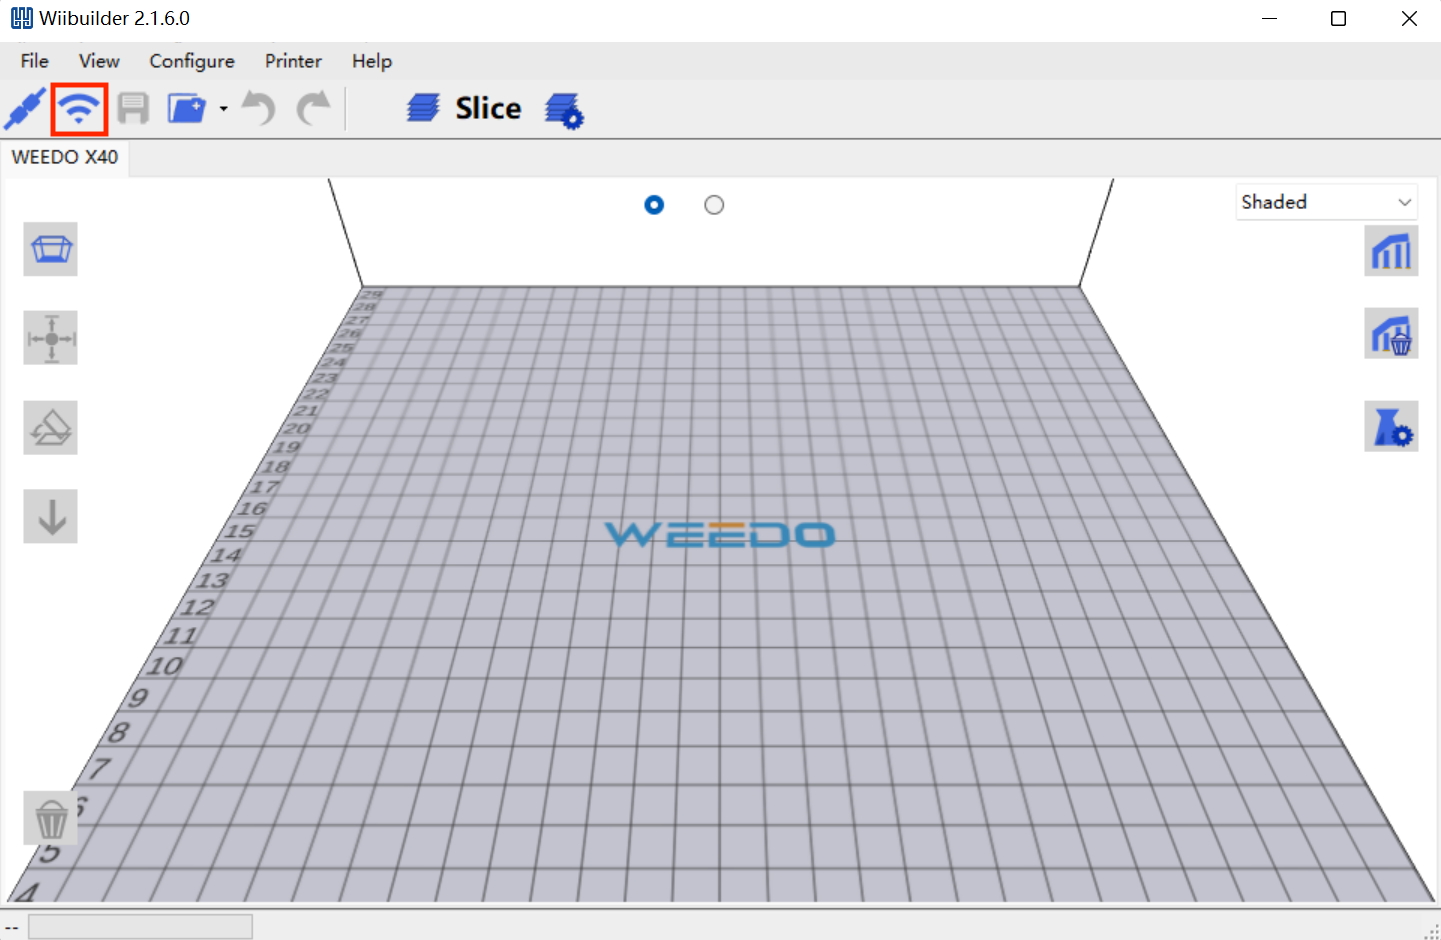Click the lay flat down-arrow icon

[x=51, y=517]
